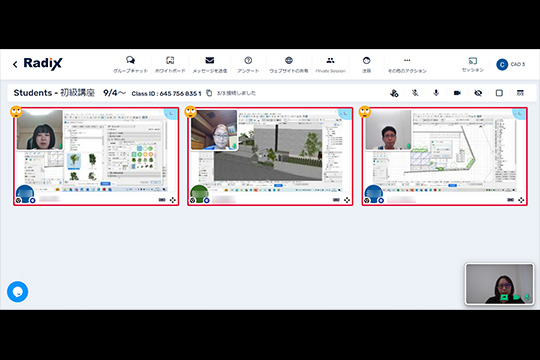Screen dimensions: 540x360
Task: Click the attention (注目) face icon
Action: [366, 61]
